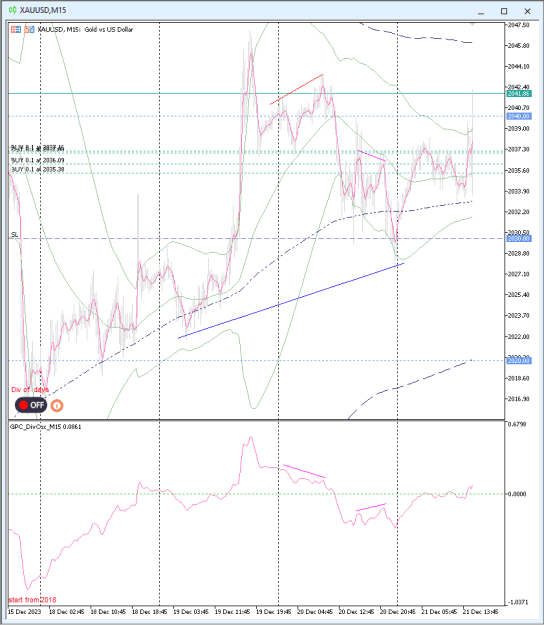
Task: Click the 2030.00 stop loss price tag
Action: [x=518, y=238]
